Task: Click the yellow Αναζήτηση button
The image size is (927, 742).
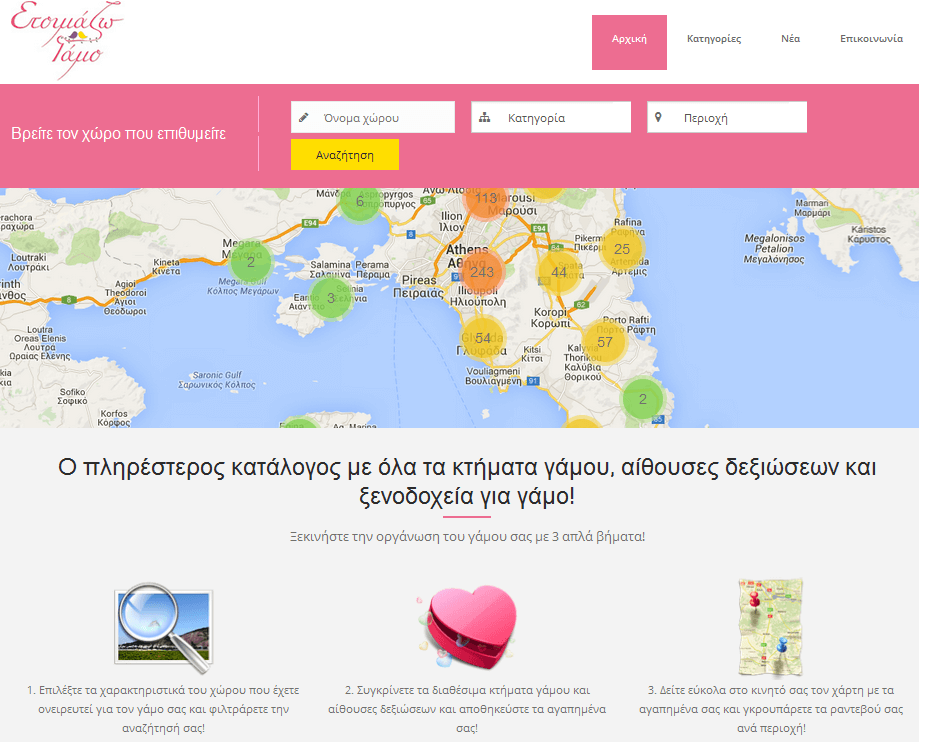Action: coord(345,155)
